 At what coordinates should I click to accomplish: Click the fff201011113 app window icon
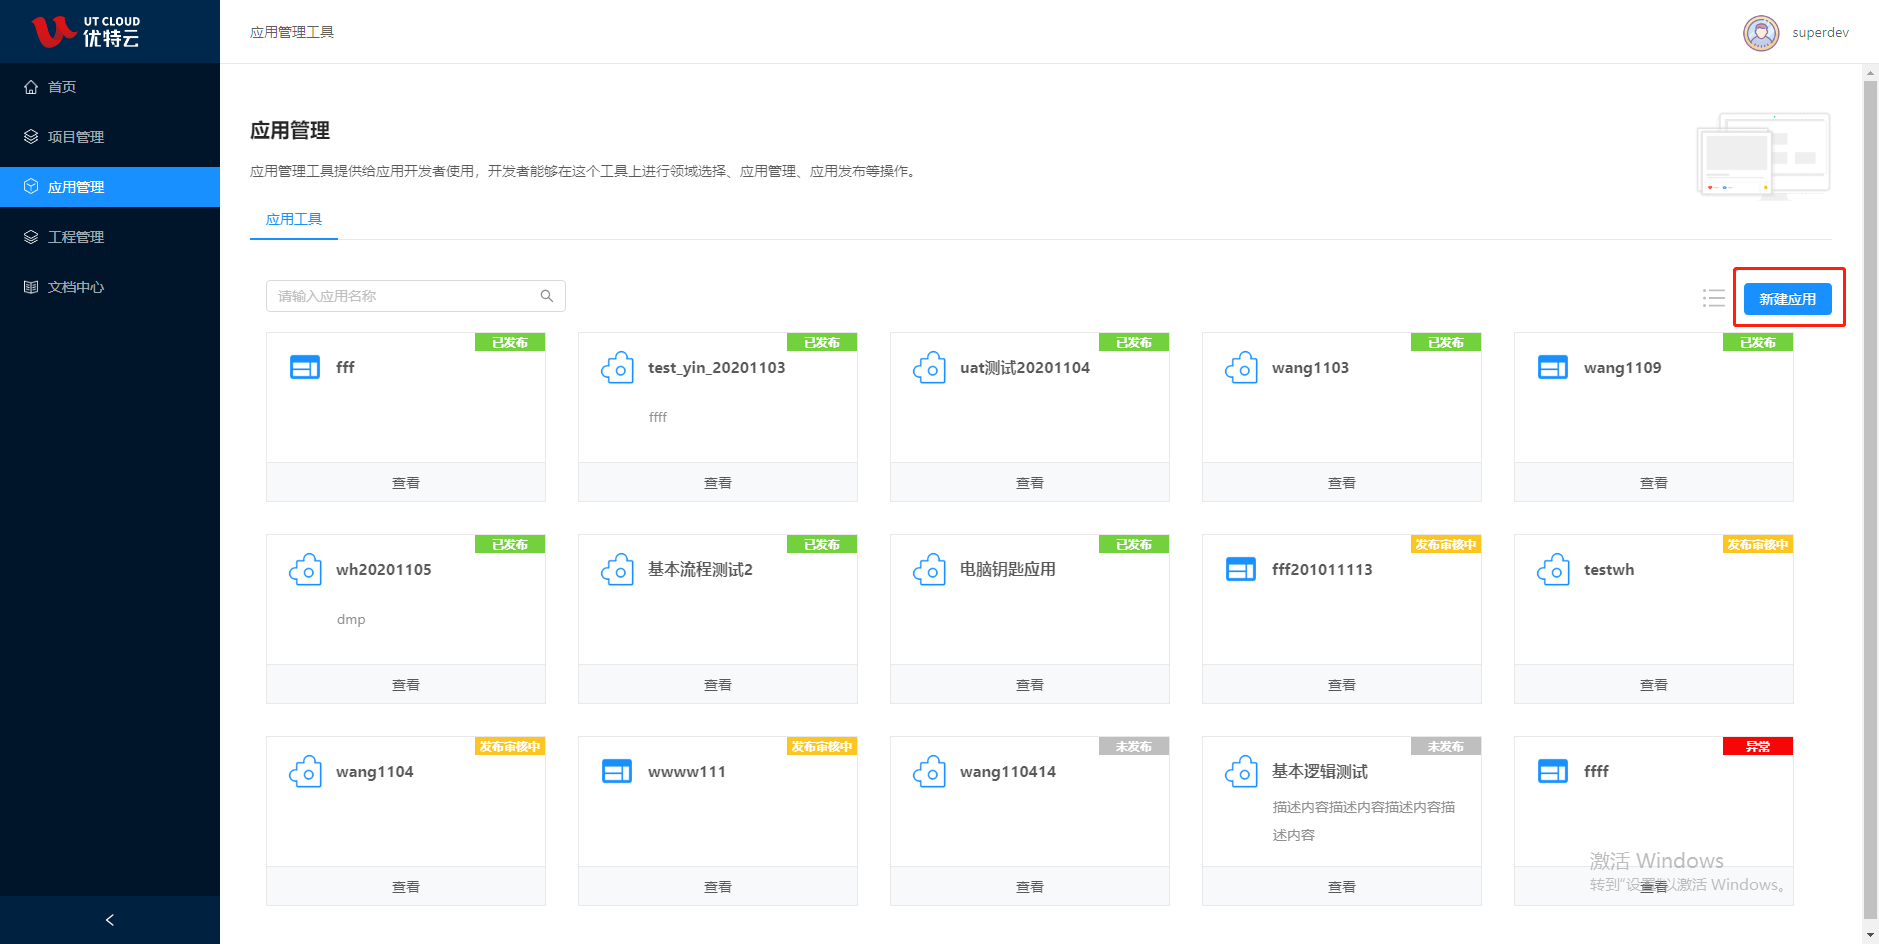[1241, 570]
